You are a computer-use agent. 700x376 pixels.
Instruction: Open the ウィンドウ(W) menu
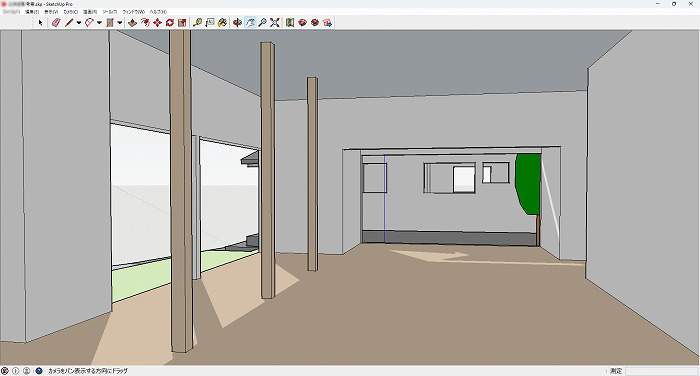pos(133,12)
